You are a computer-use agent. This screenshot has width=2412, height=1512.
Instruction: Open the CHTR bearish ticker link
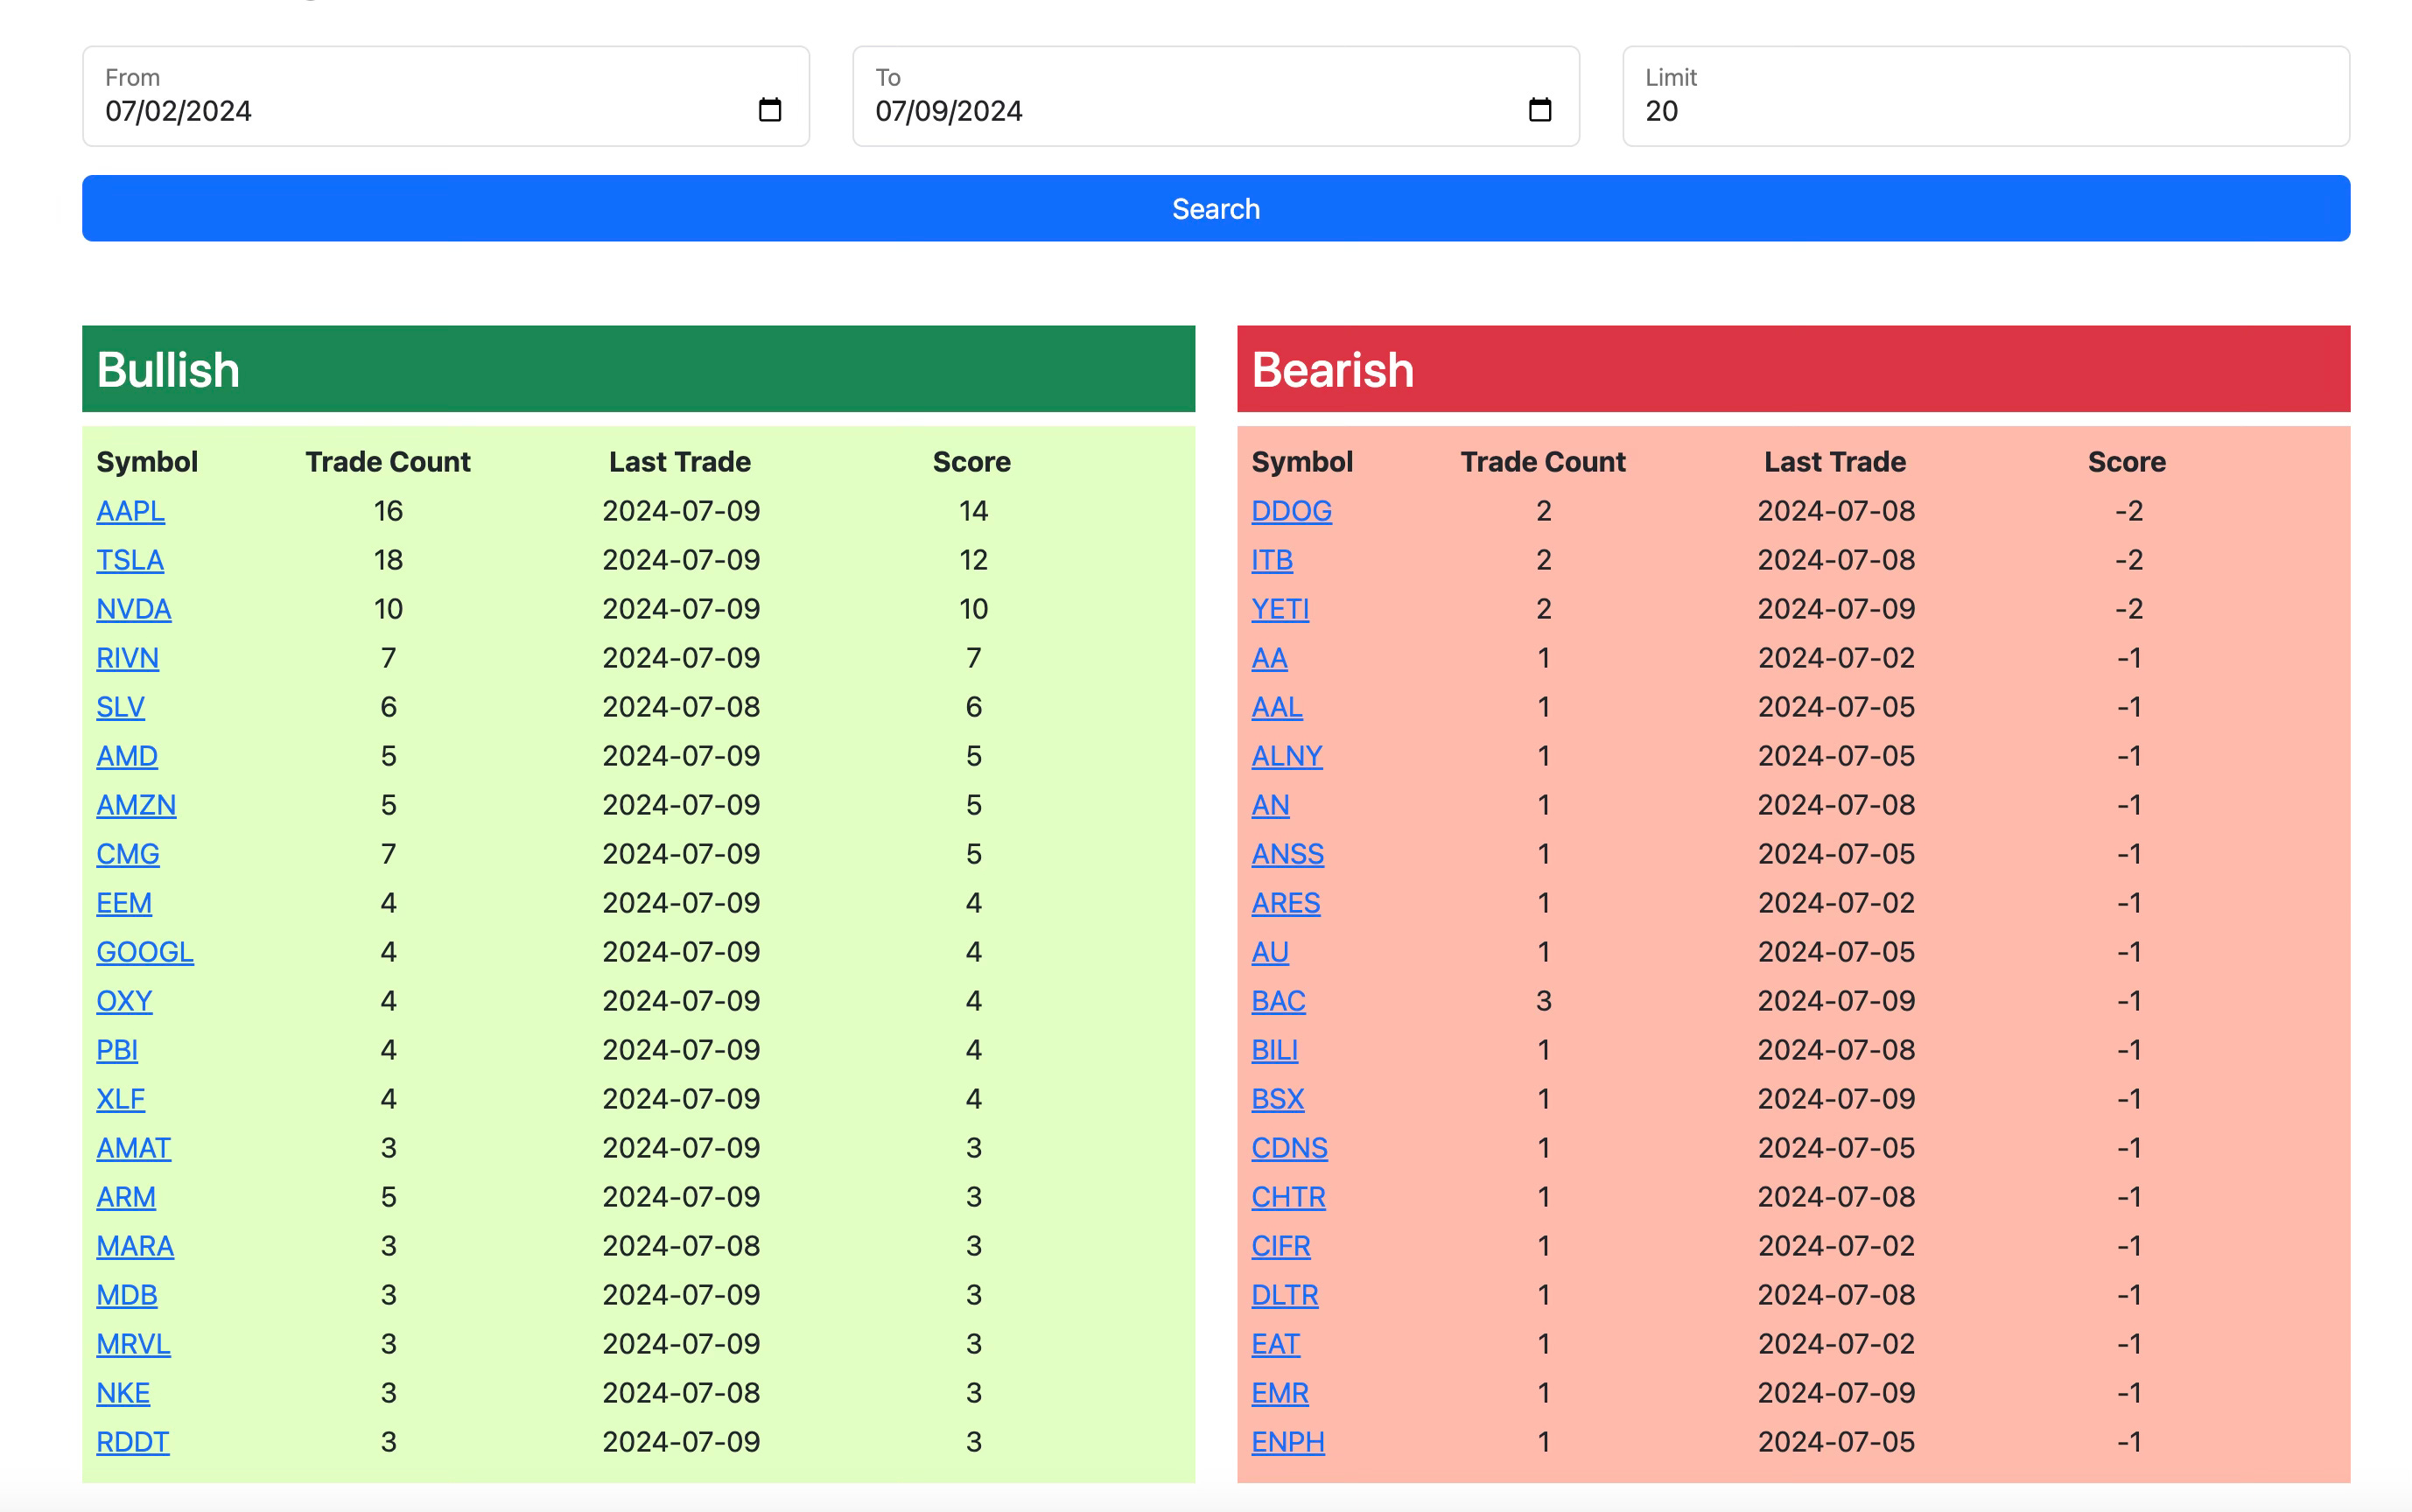pos(1288,1197)
